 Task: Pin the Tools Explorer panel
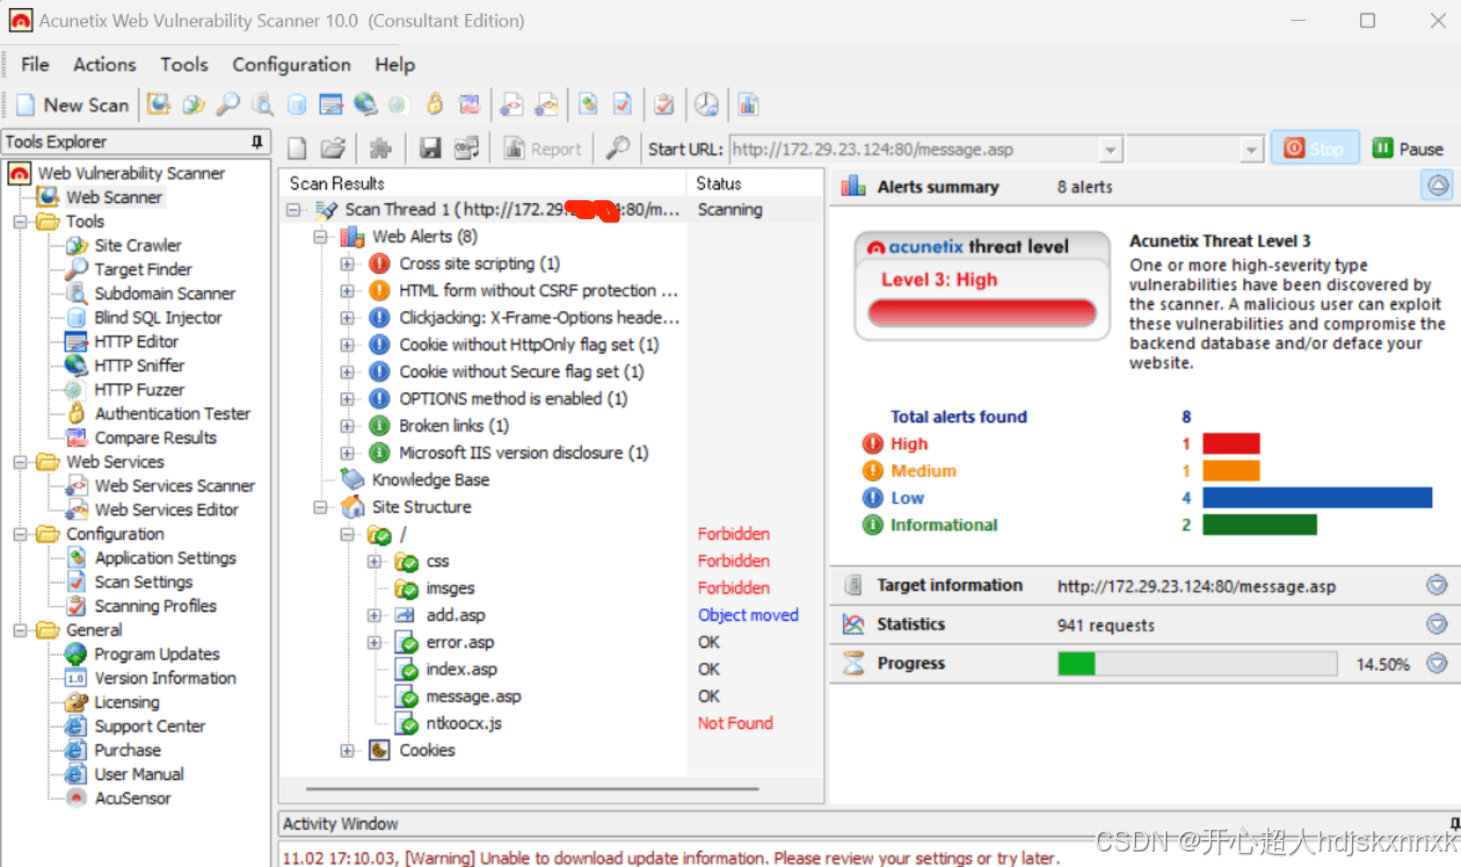[257, 142]
